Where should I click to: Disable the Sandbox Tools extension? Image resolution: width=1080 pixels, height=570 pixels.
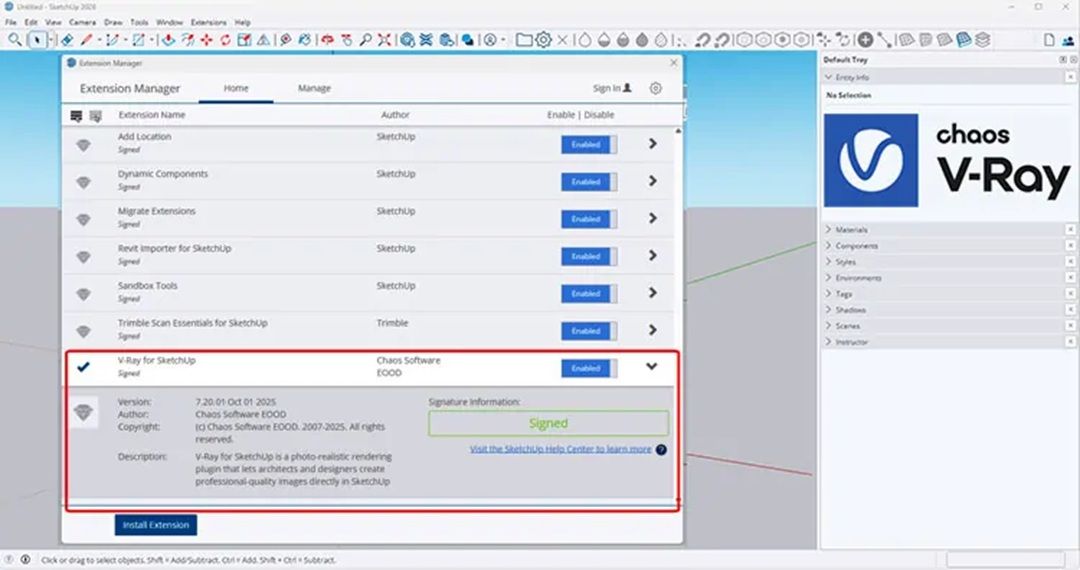point(588,293)
